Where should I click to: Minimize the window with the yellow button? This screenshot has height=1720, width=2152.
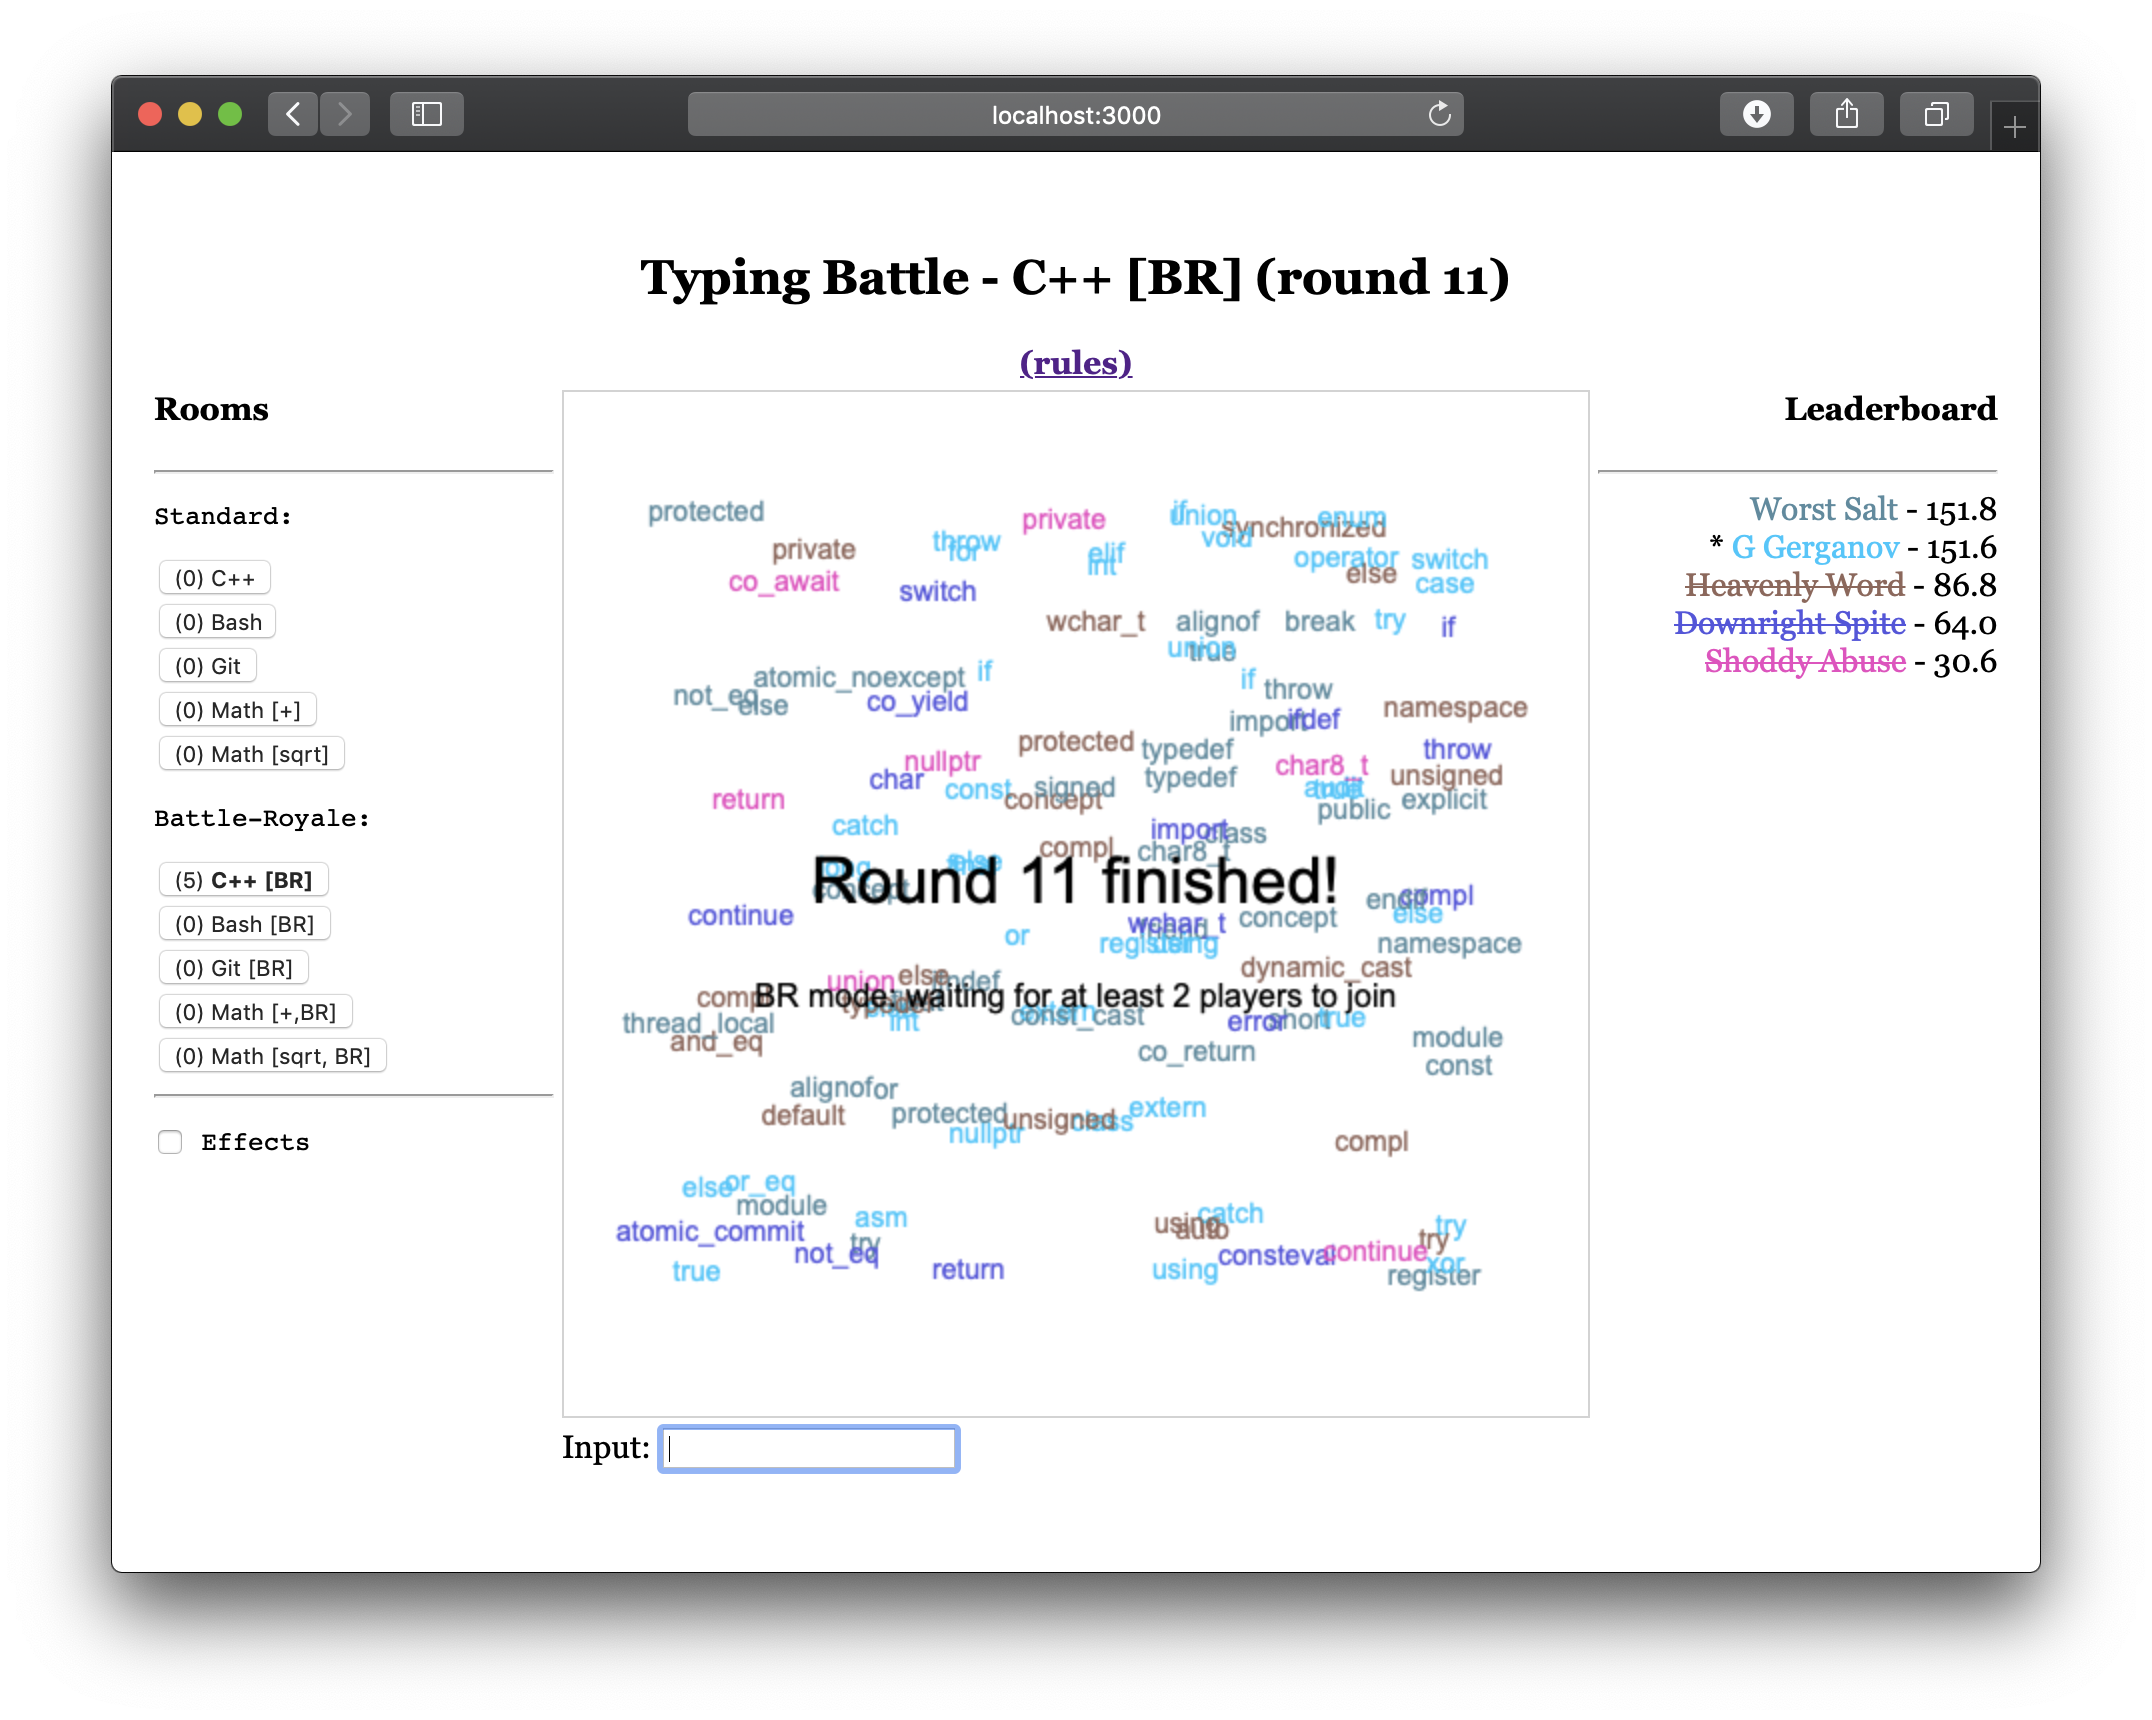(x=190, y=114)
